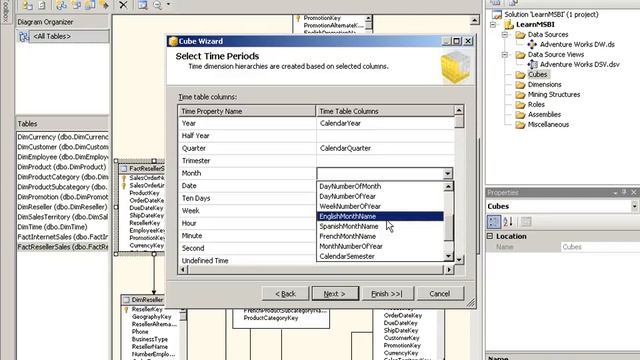
Task: Click Cancel in the Cube Wizard
Action: click(440, 293)
